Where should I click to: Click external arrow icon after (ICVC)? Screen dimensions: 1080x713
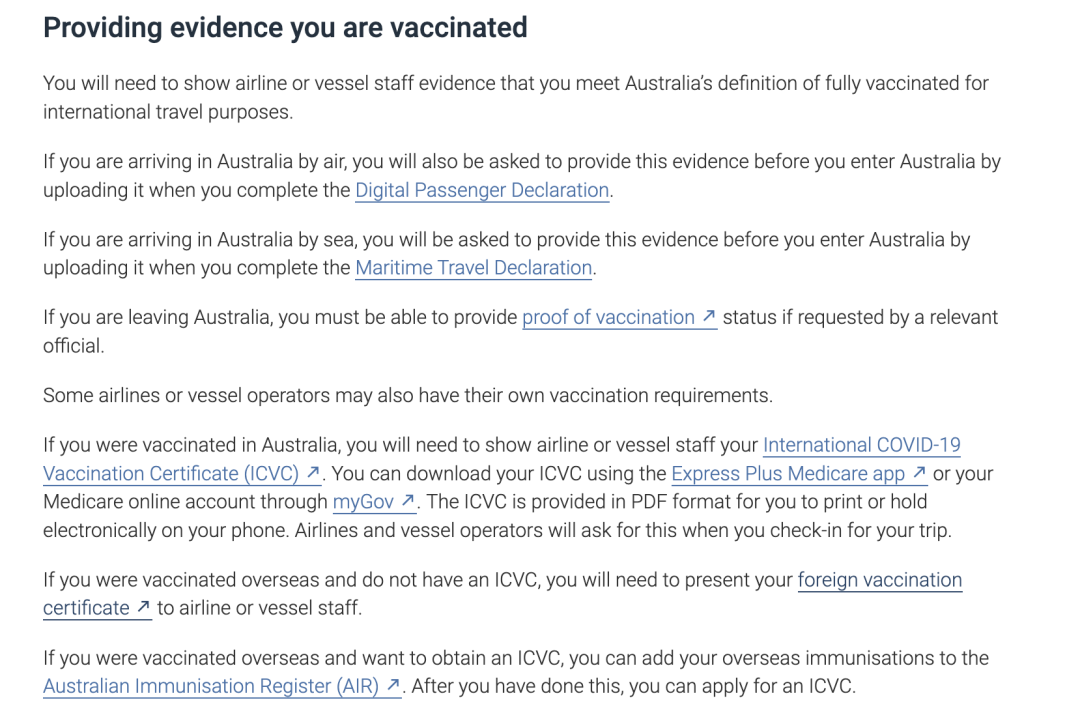[313, 473]
